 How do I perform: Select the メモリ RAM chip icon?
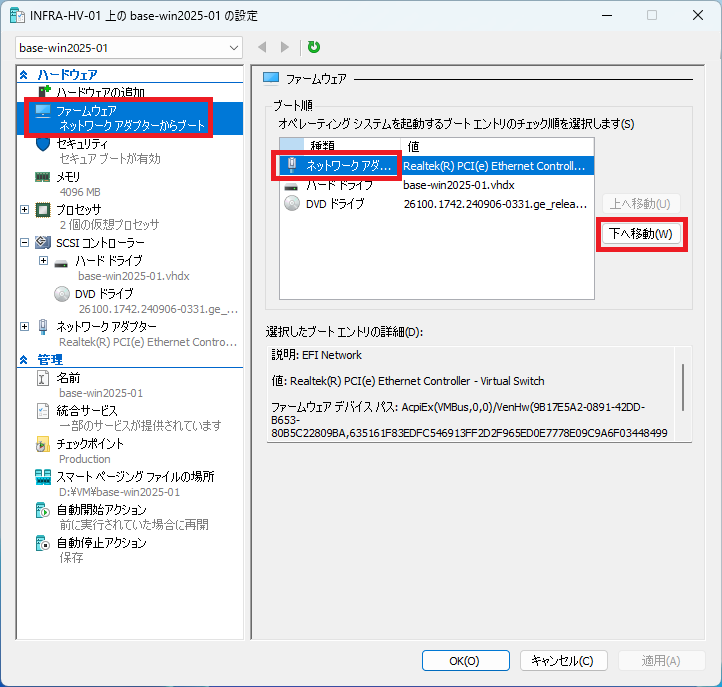[x=42, y=177]
